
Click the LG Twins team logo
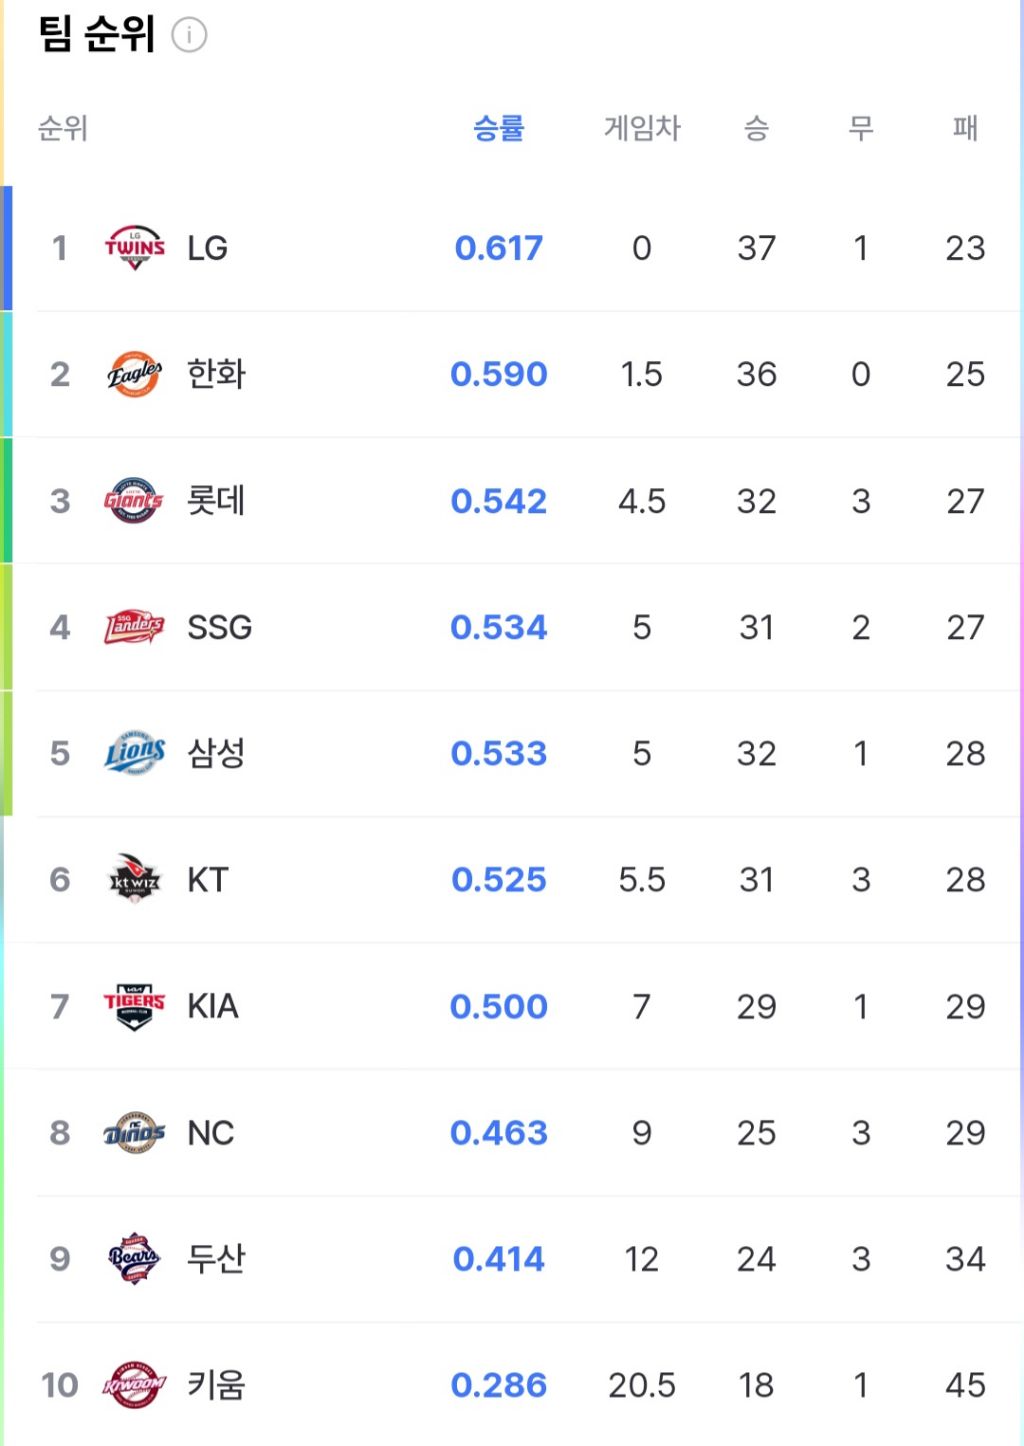[x=134, y=247]
